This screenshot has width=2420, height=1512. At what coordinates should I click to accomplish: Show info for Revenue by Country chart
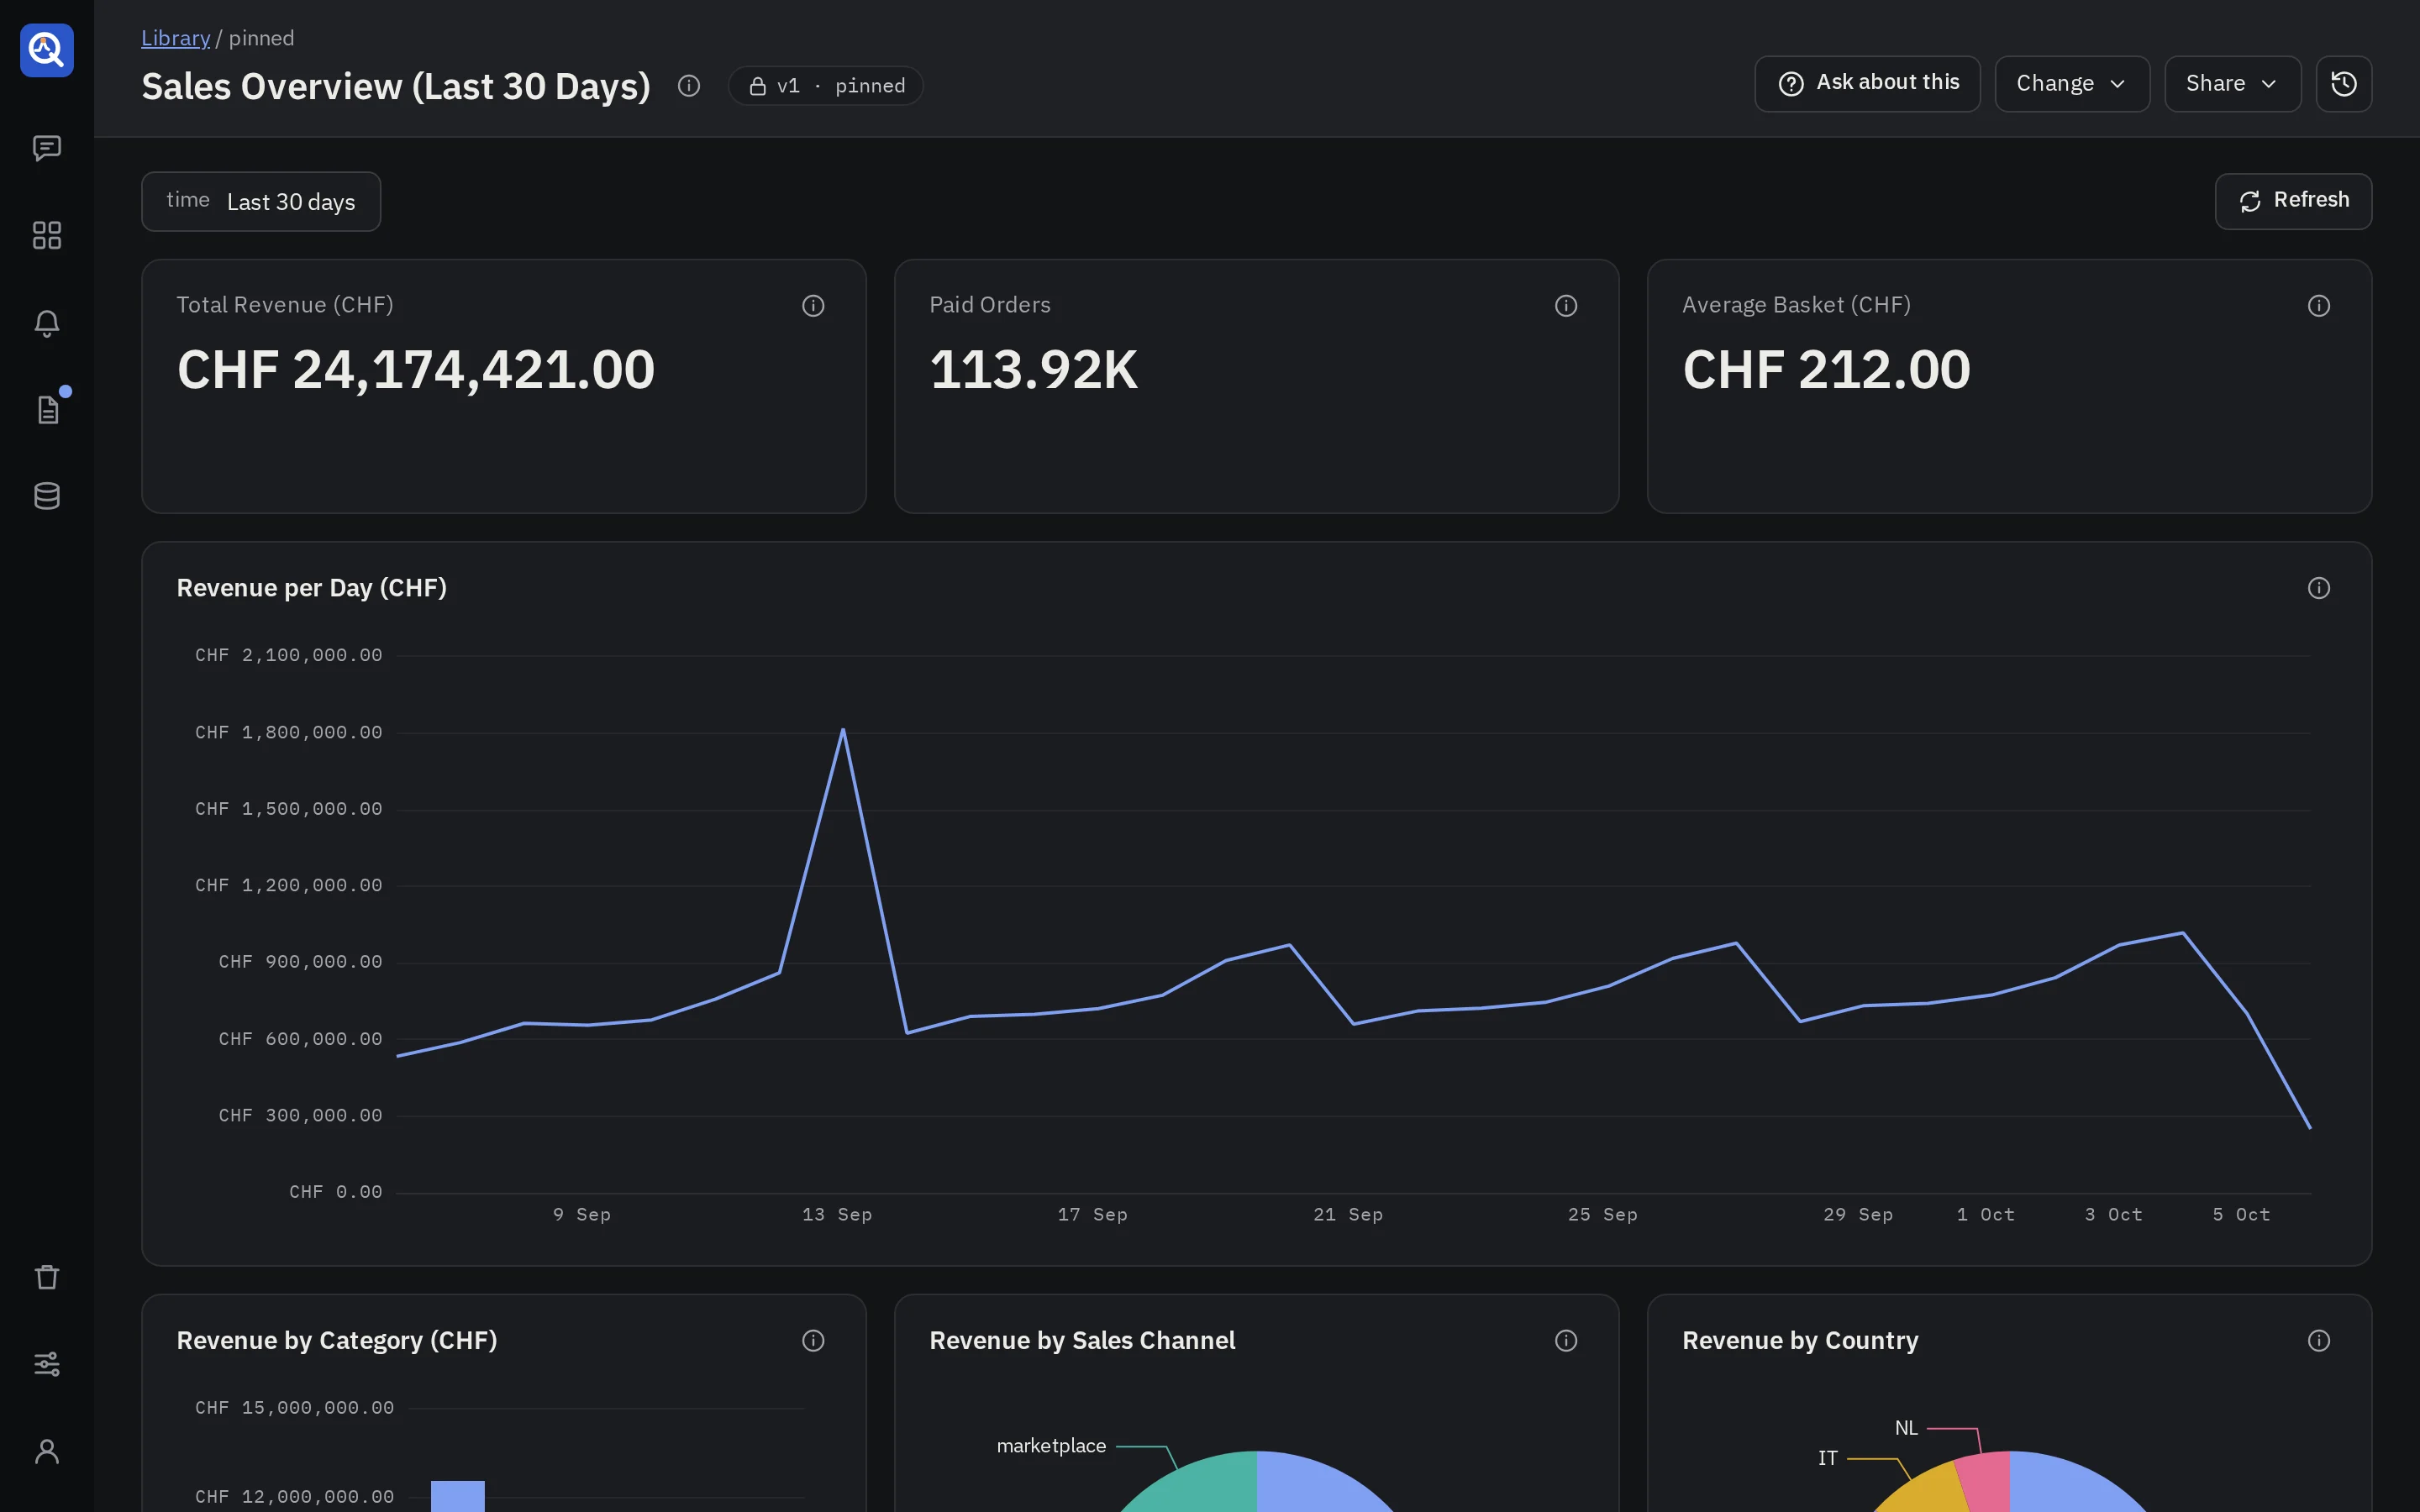(x=2319, y=1341)
